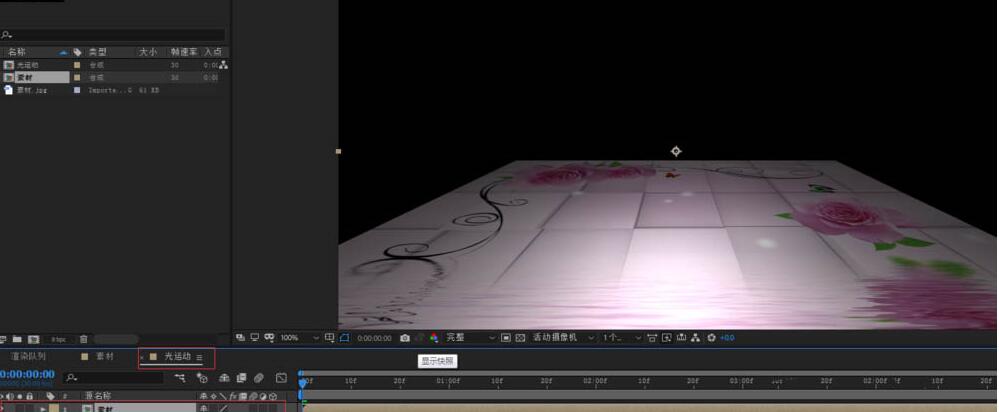Image resolution: width=999 pixels, height=412 pixels.
Task: Click the pixel aspect ratio correction icon
Action: click(652, 338)
